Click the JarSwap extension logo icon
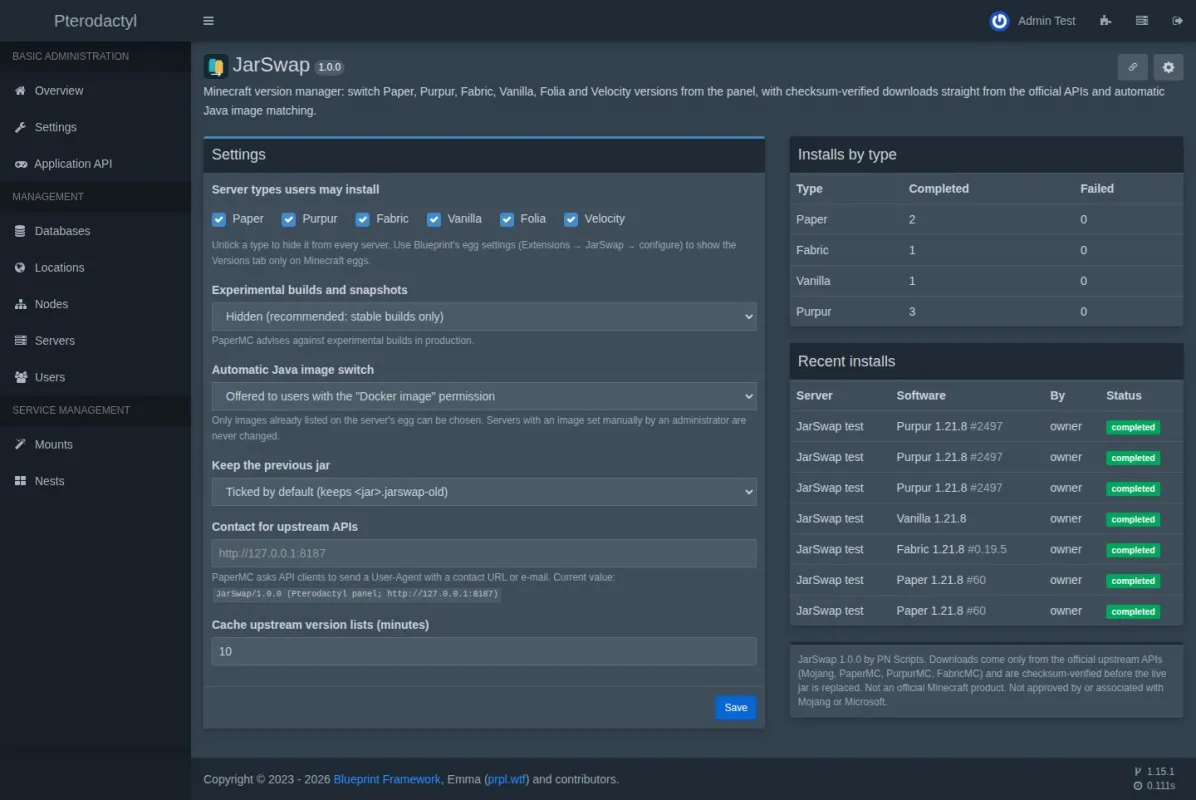The width and height of the screenshot is (1196, 800). coord(215,66)
